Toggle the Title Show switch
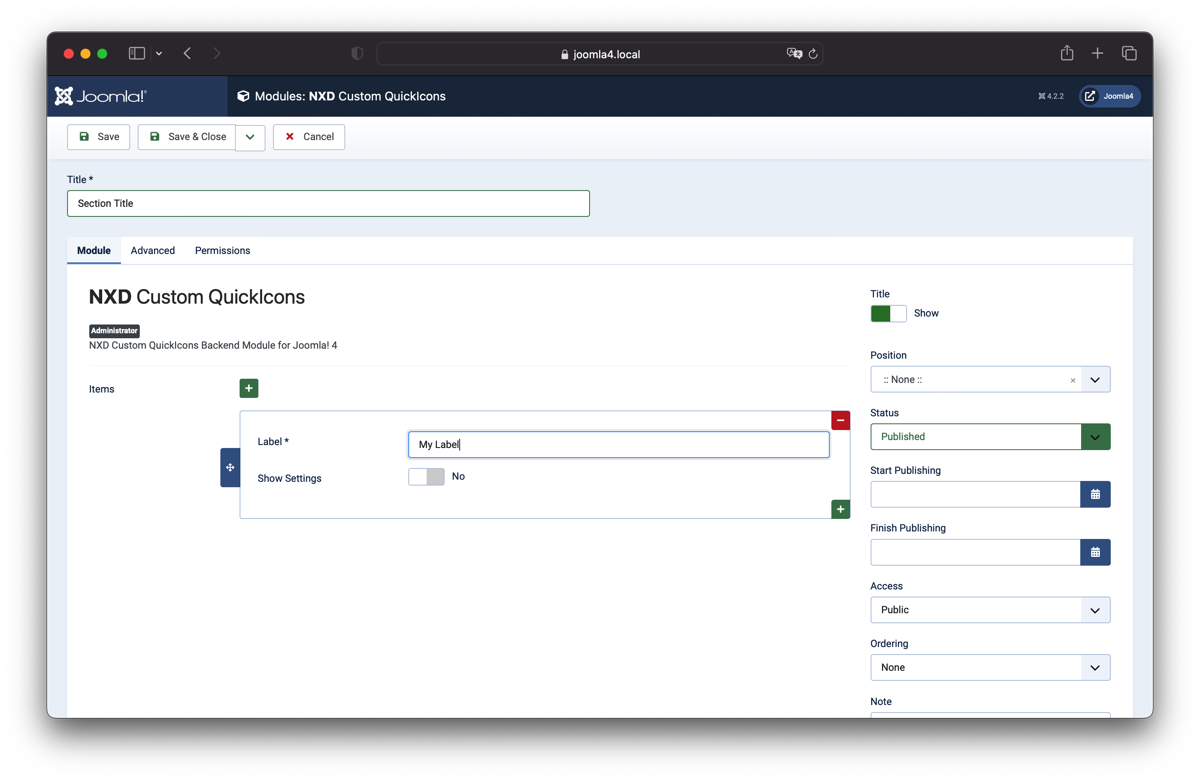The width and height of the screenshot is (1200, 780). pyautogui.click(x=888, y=313)
